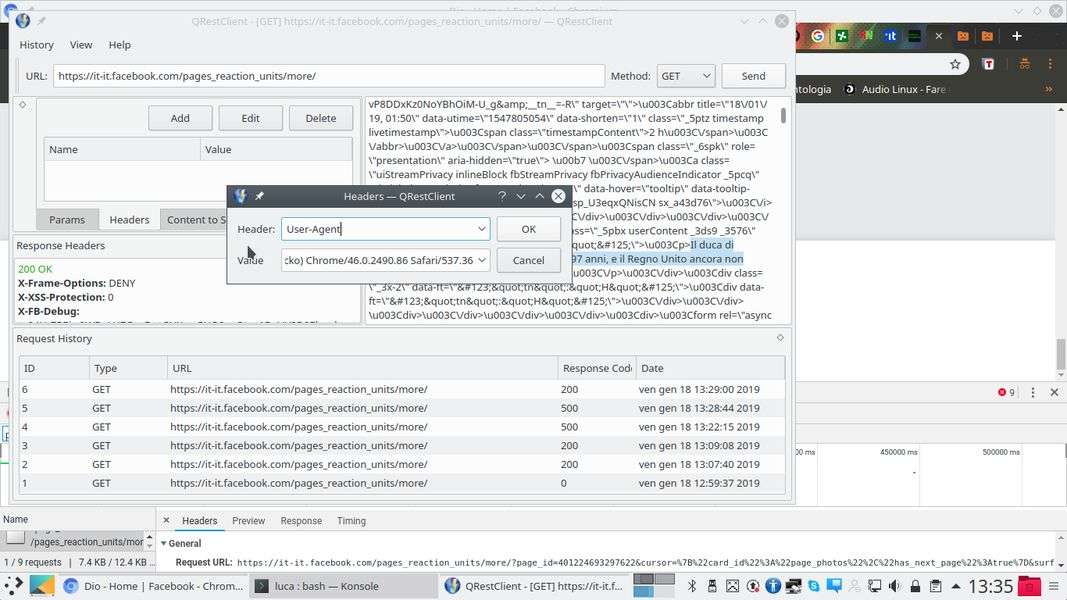The image size is (1067, 600).
Task: Switch to the Chrome Facebook taskbar entry
Action: (x=153, y=586)
